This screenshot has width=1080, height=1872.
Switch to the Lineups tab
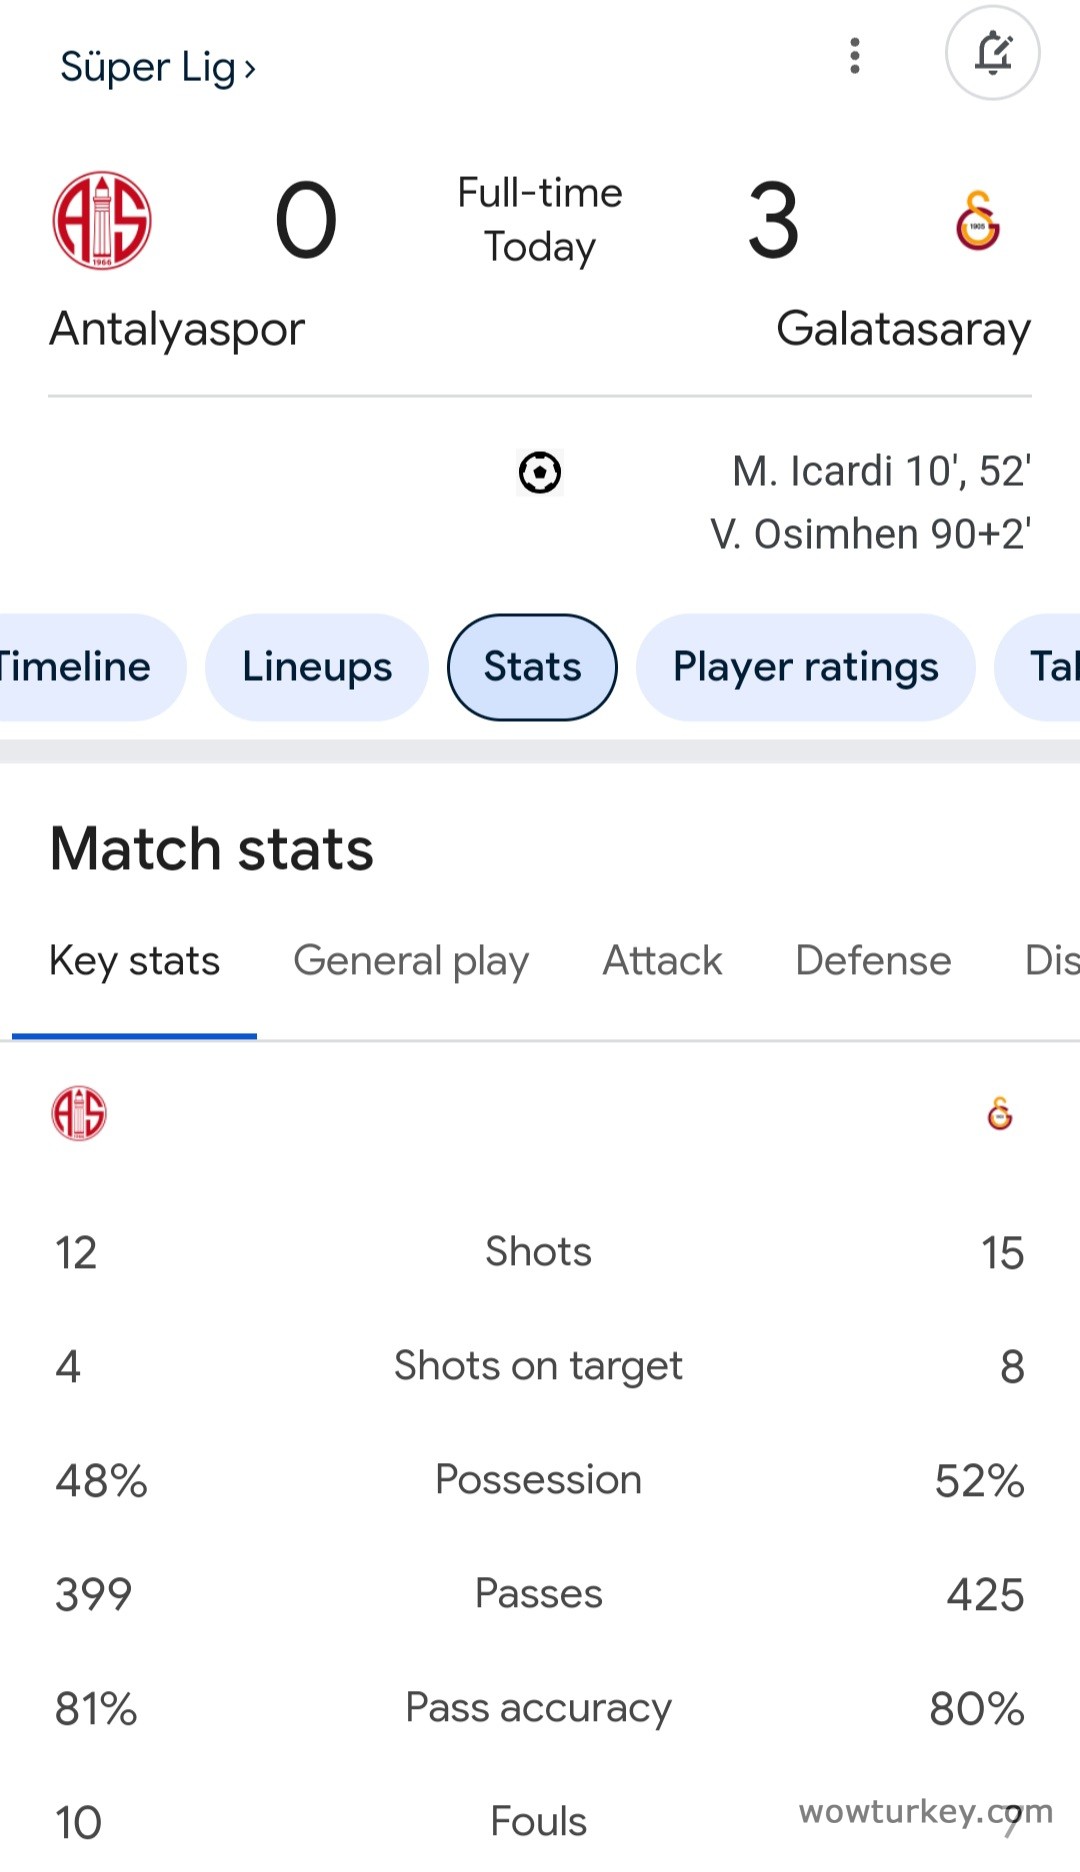317,667
